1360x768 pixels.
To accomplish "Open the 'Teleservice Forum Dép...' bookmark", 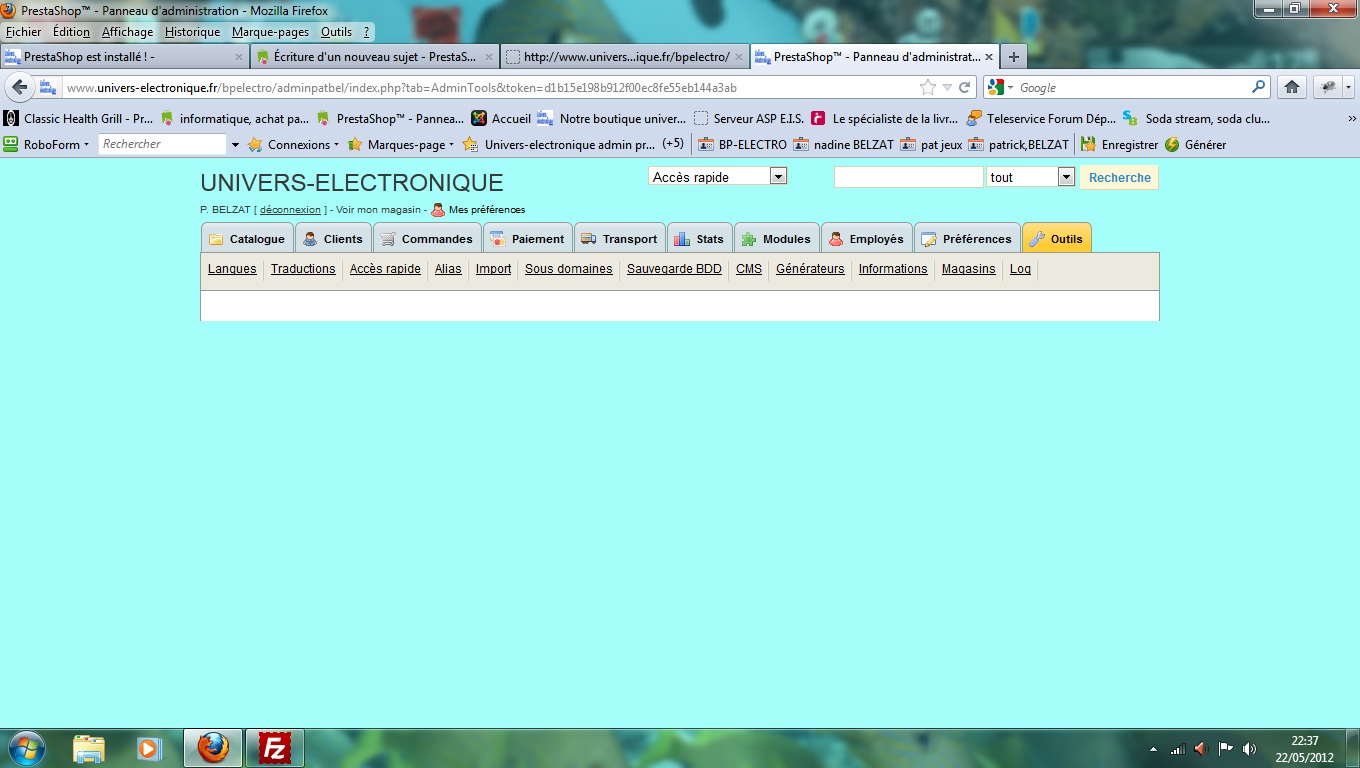I will click(1041, 118).
